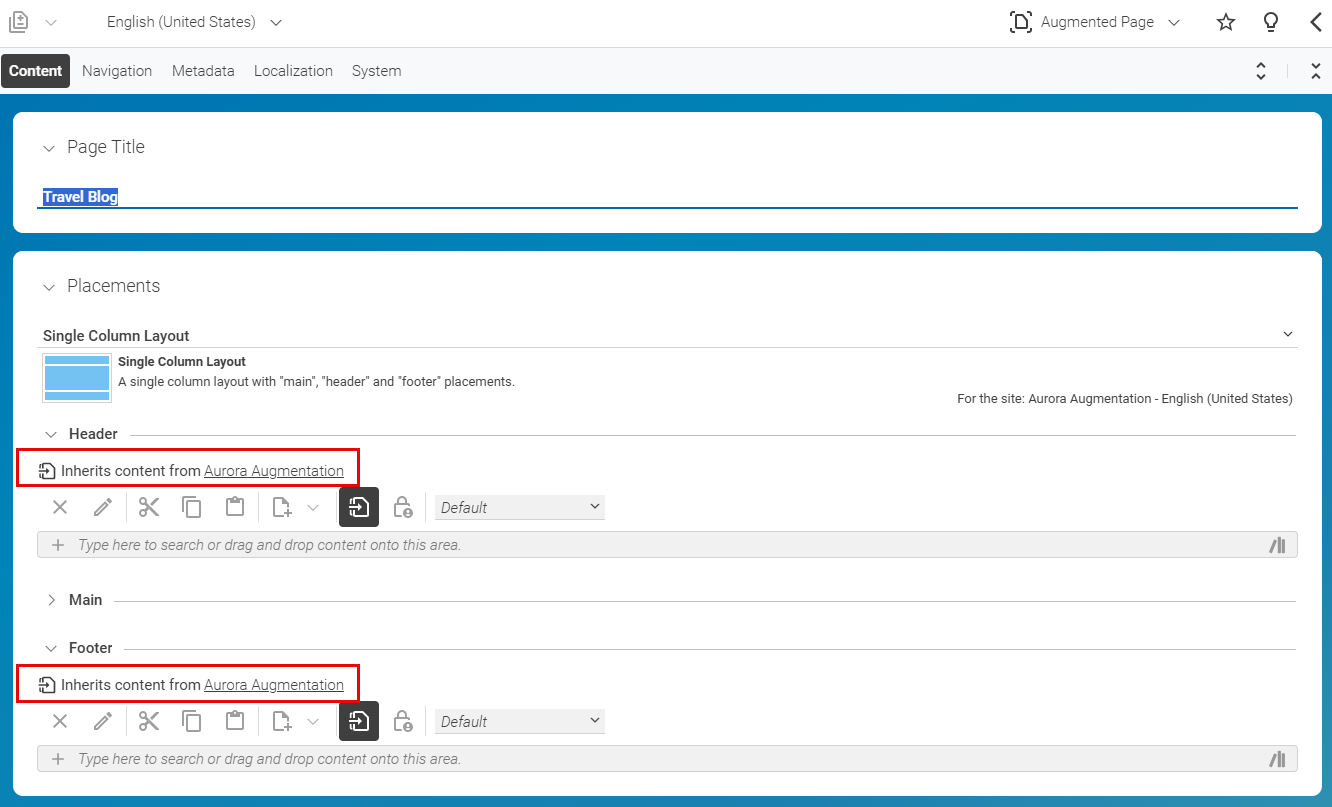1332x807 pixels.
Task: Follow the Aurora Augmentation link under Header
Action: click(274, 470)
